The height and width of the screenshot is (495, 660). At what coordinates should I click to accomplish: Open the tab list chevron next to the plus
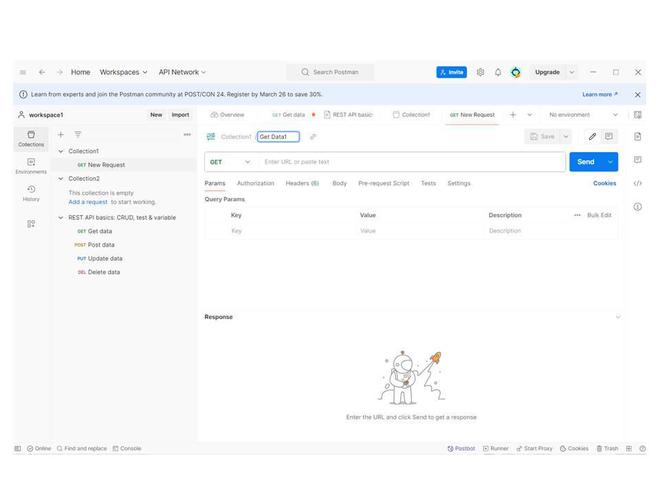(x=530, y=115)
